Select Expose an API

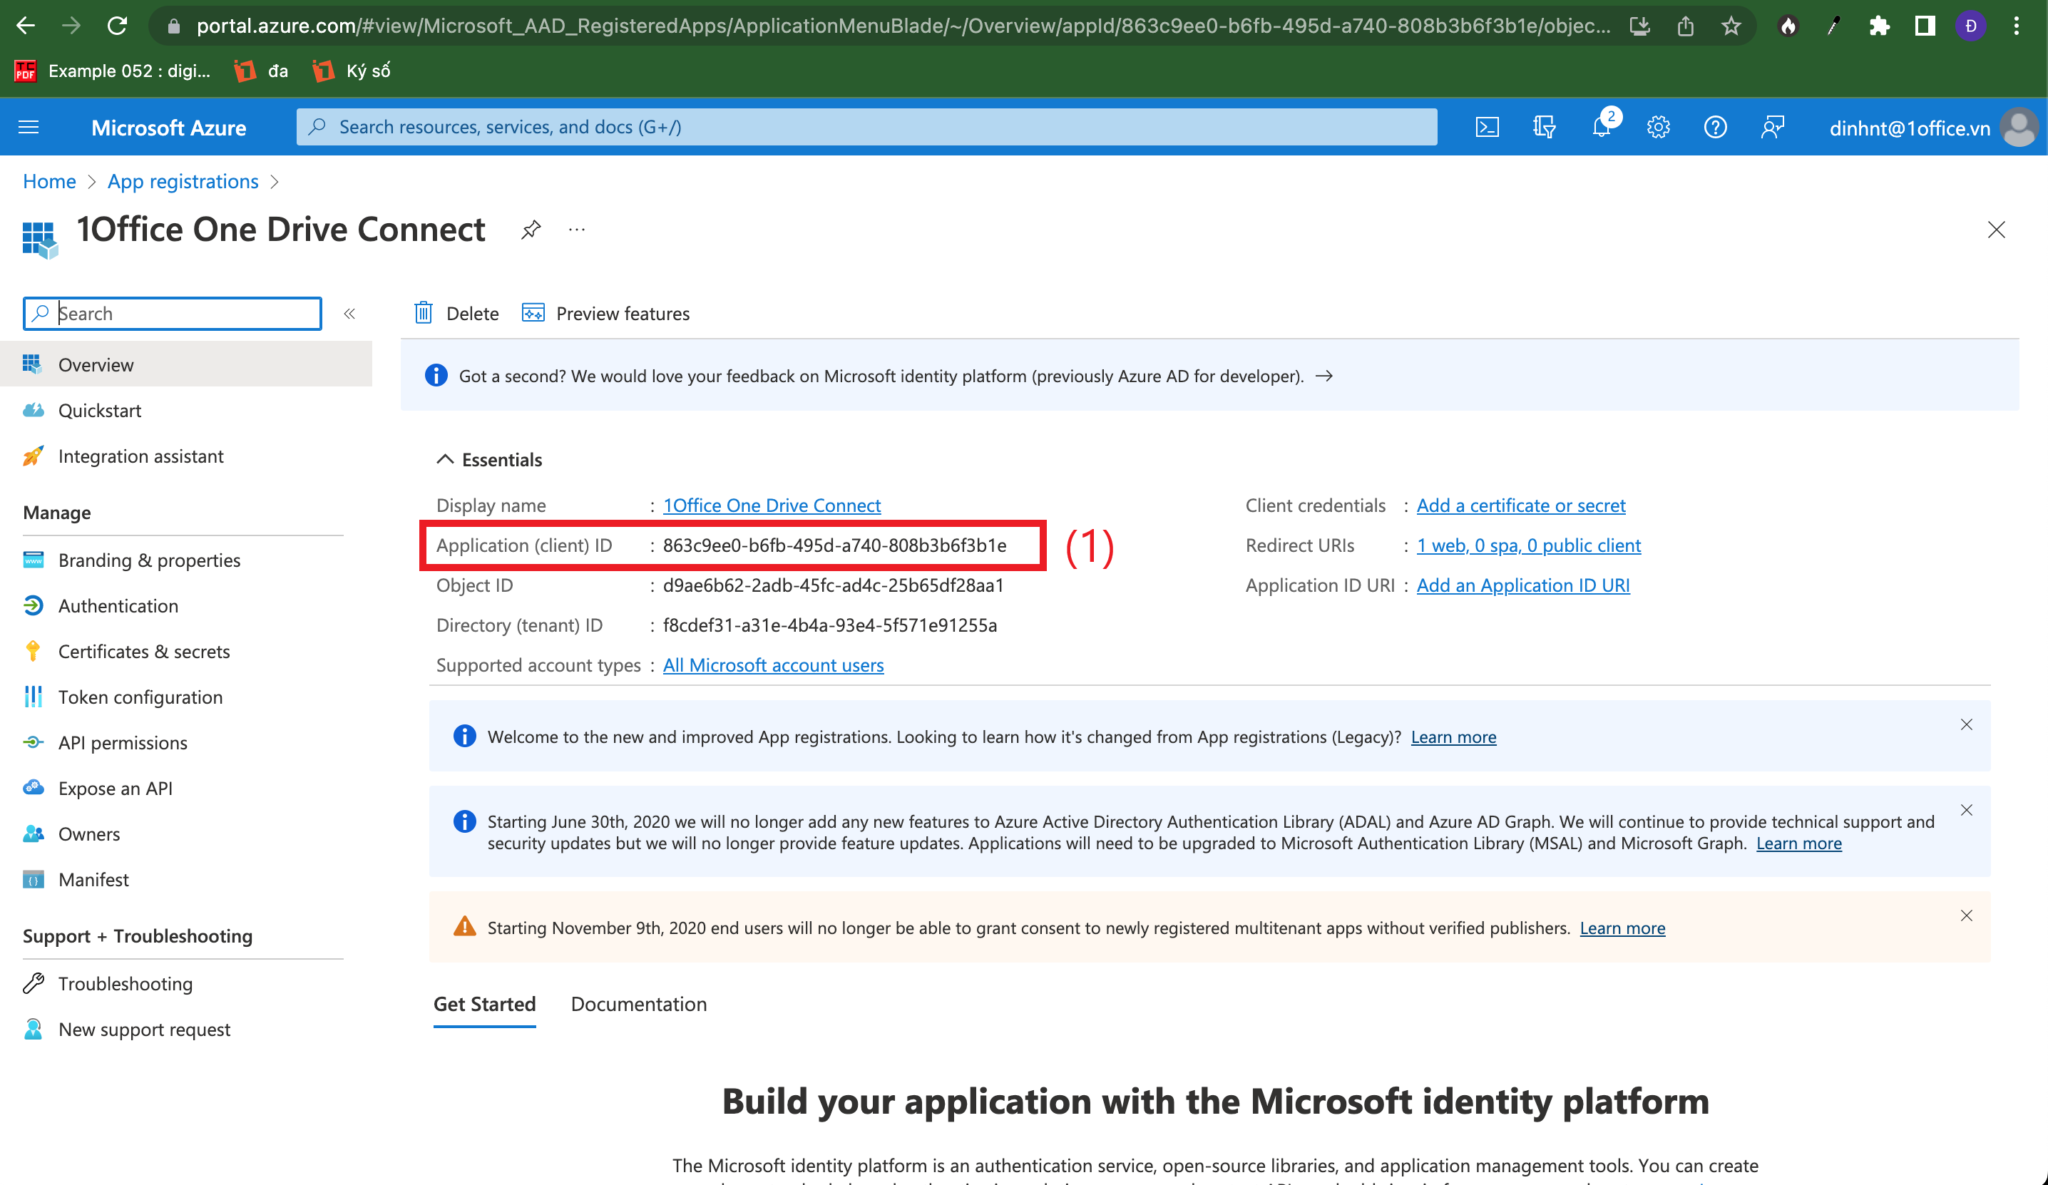(114, 788)
